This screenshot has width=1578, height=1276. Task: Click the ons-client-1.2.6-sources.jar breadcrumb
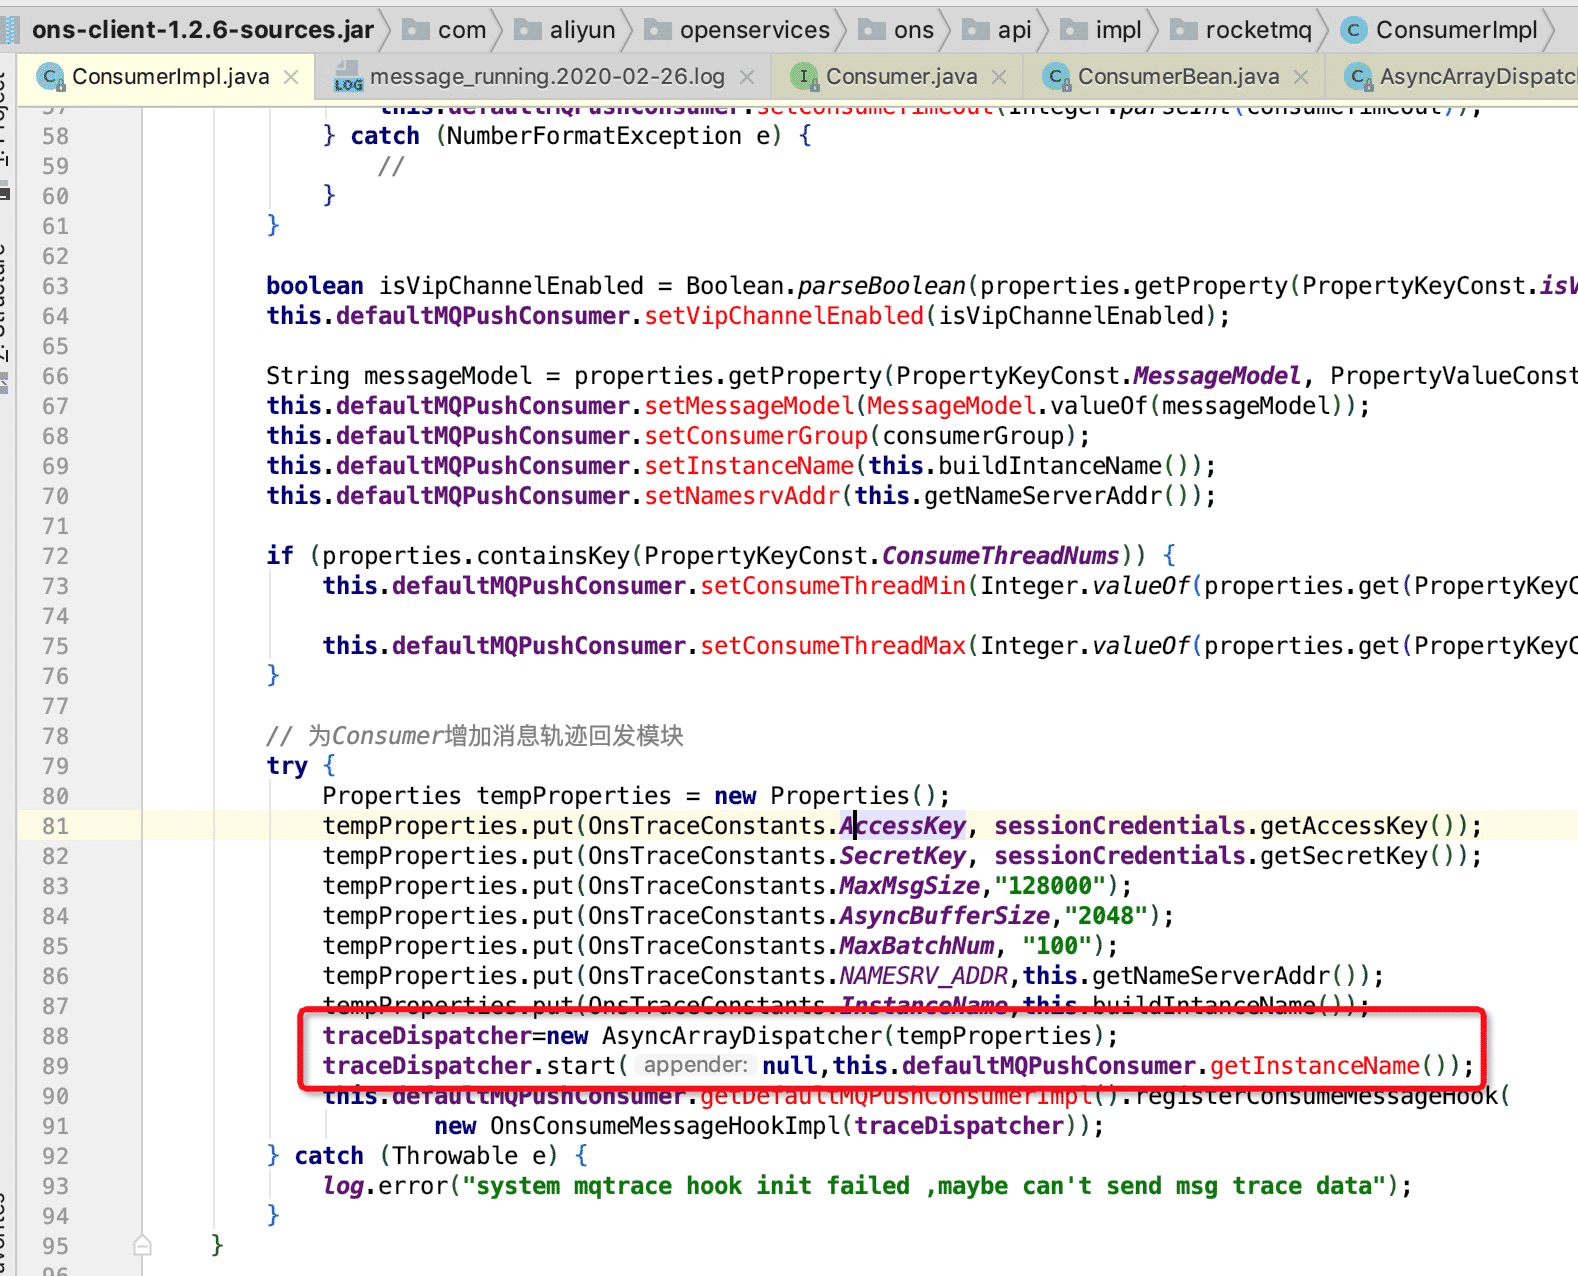(202, 30)
